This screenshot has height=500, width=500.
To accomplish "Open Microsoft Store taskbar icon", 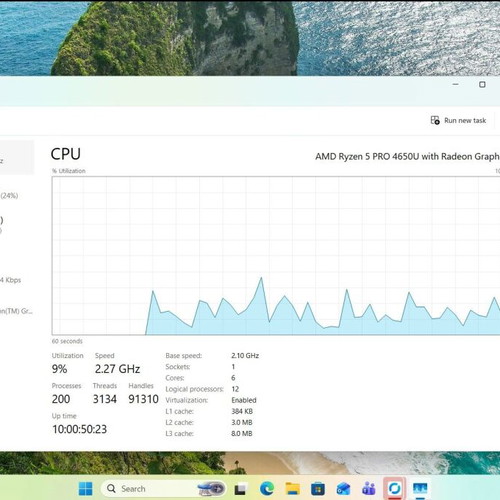I will 318,489.
